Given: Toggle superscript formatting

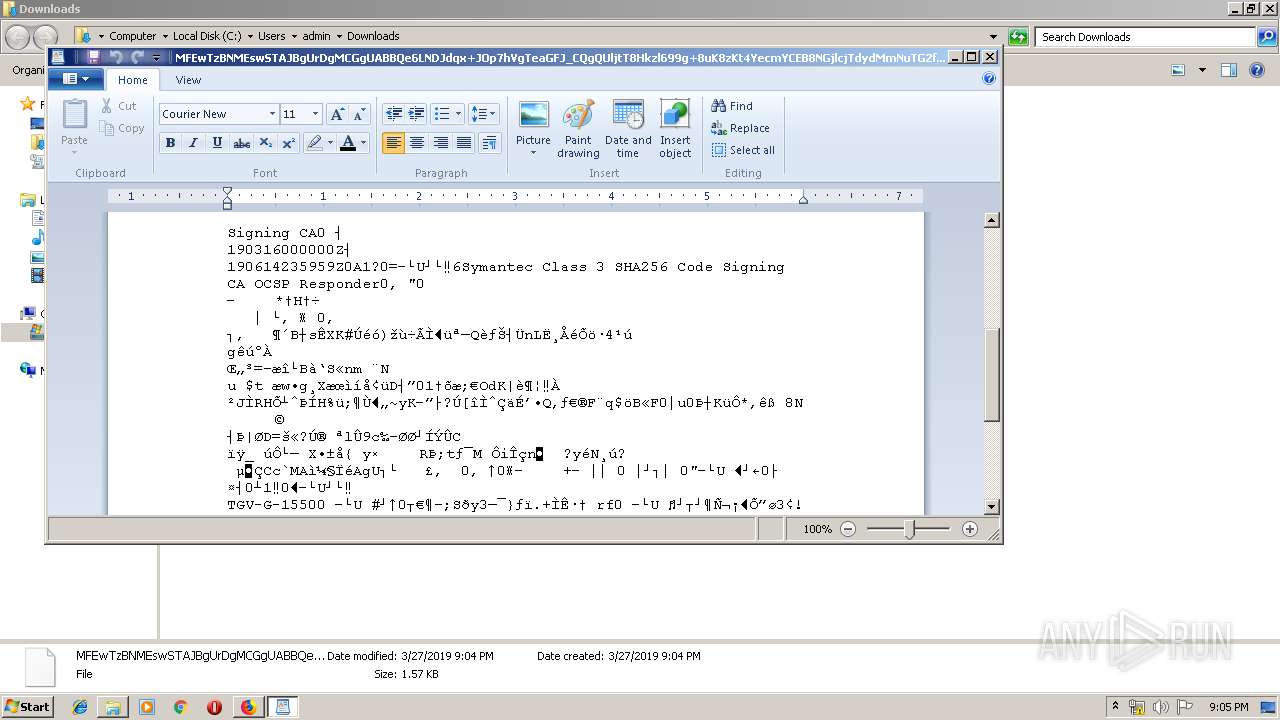Looking at the screenshot, I should (288, 143).
